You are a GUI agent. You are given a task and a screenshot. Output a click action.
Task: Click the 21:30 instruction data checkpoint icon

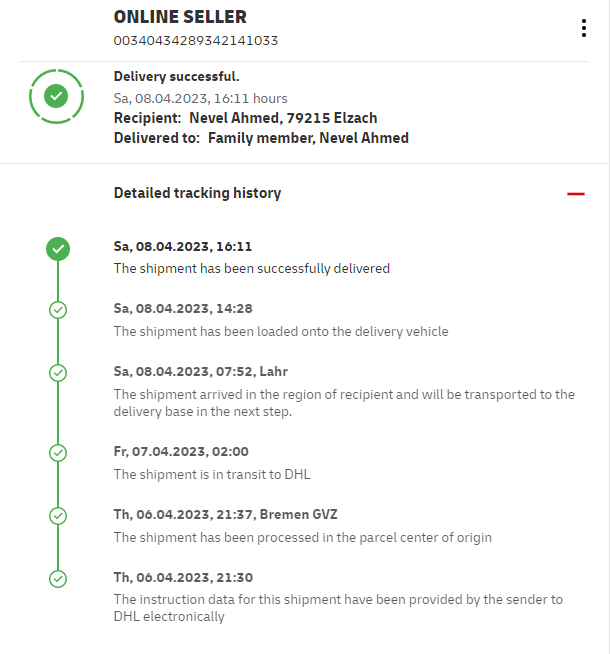tap(58, 579)
